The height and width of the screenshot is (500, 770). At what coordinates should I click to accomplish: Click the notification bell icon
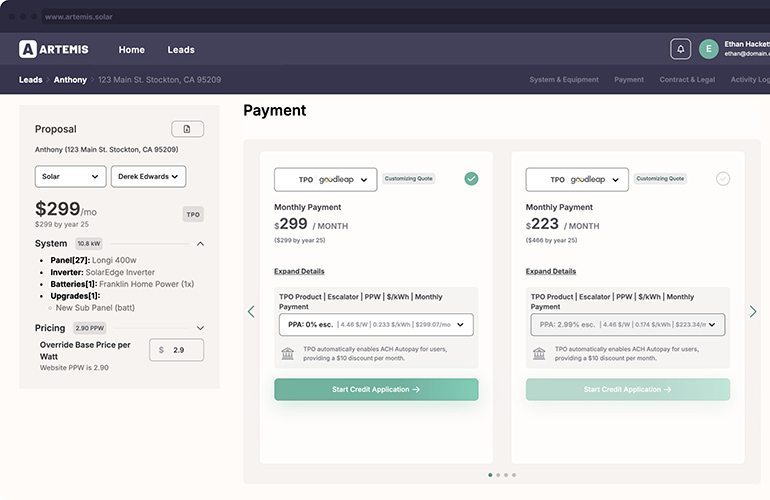click(x=681, y=49)
